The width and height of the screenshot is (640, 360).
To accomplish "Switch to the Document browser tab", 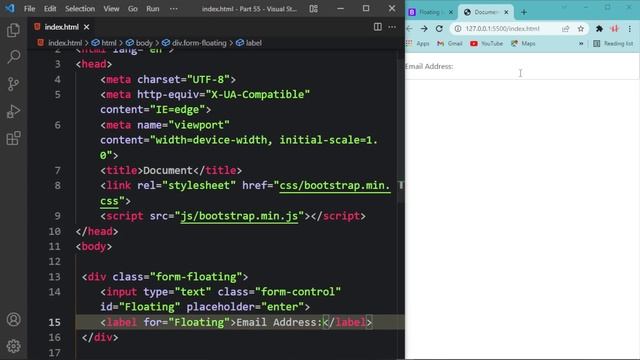I will point(486,12).
